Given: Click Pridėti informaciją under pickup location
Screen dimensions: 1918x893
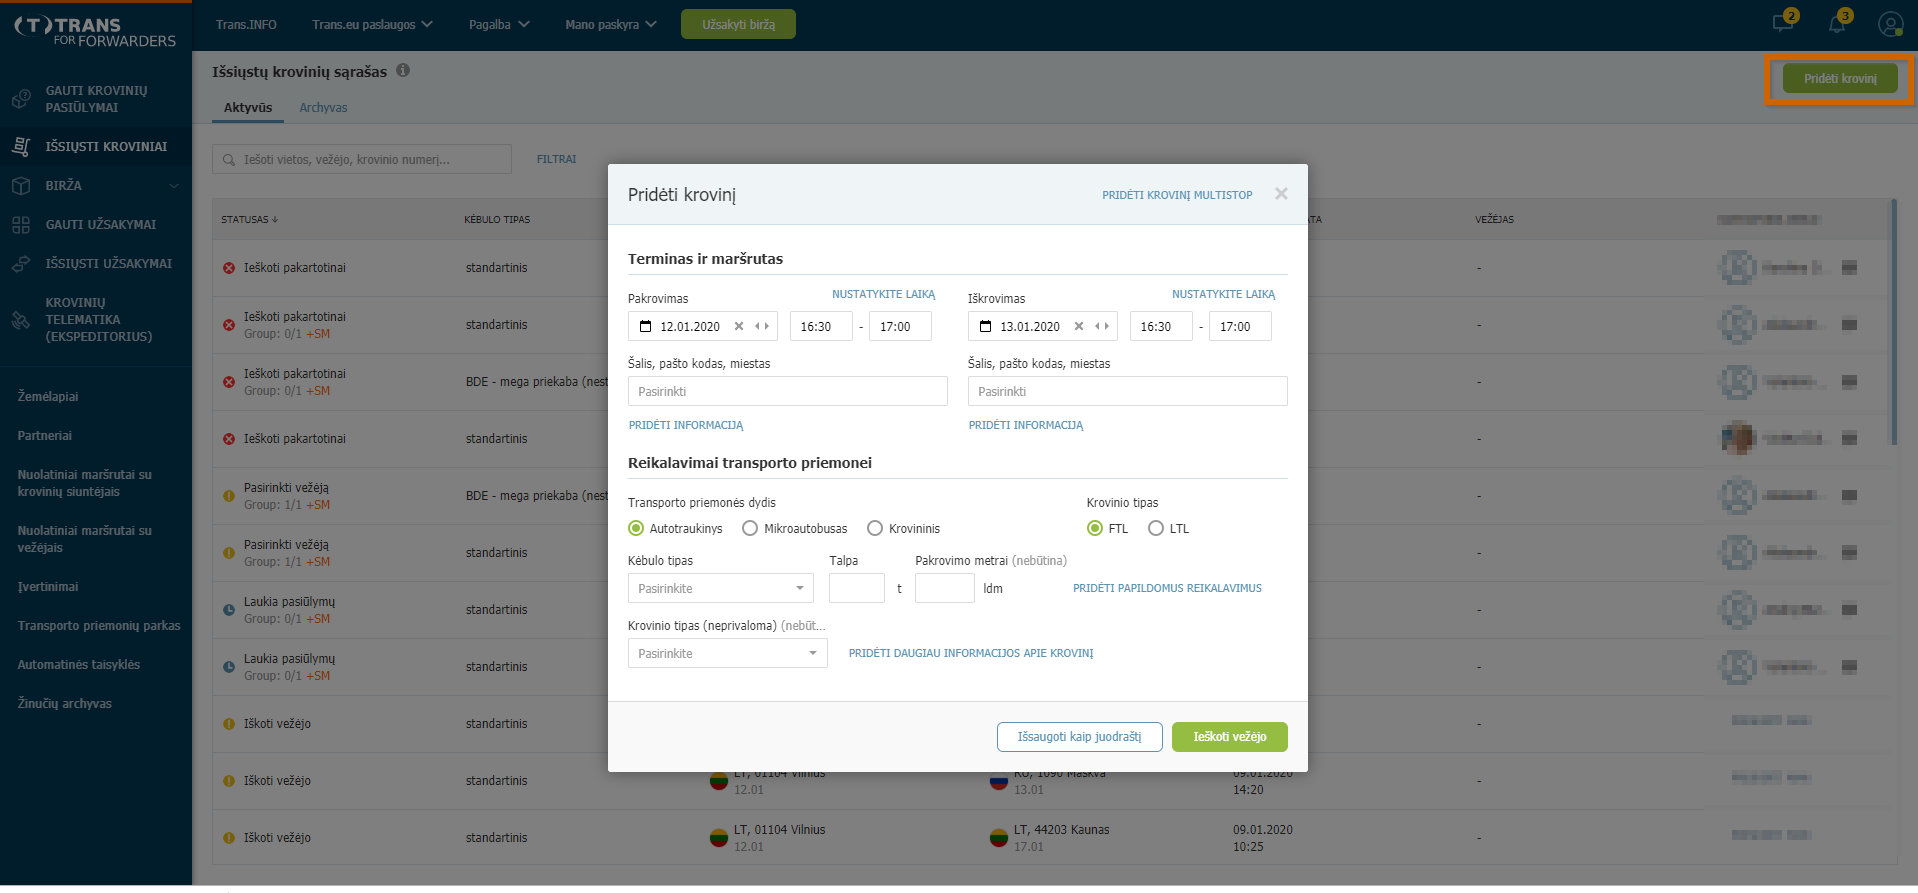Looking at the screenshot, I should coord(686,425).
